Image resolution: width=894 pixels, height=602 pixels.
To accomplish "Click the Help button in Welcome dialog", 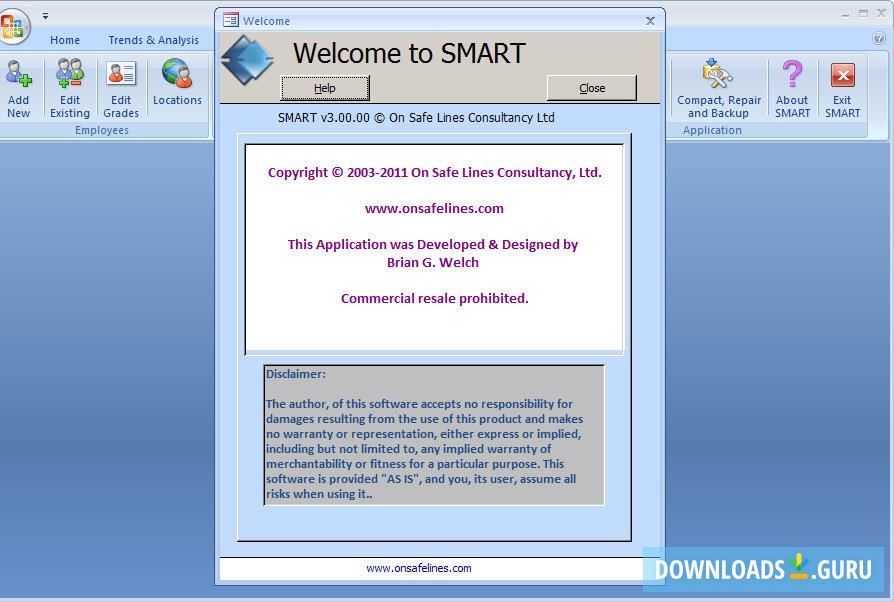I will click(x=325, y=88).
